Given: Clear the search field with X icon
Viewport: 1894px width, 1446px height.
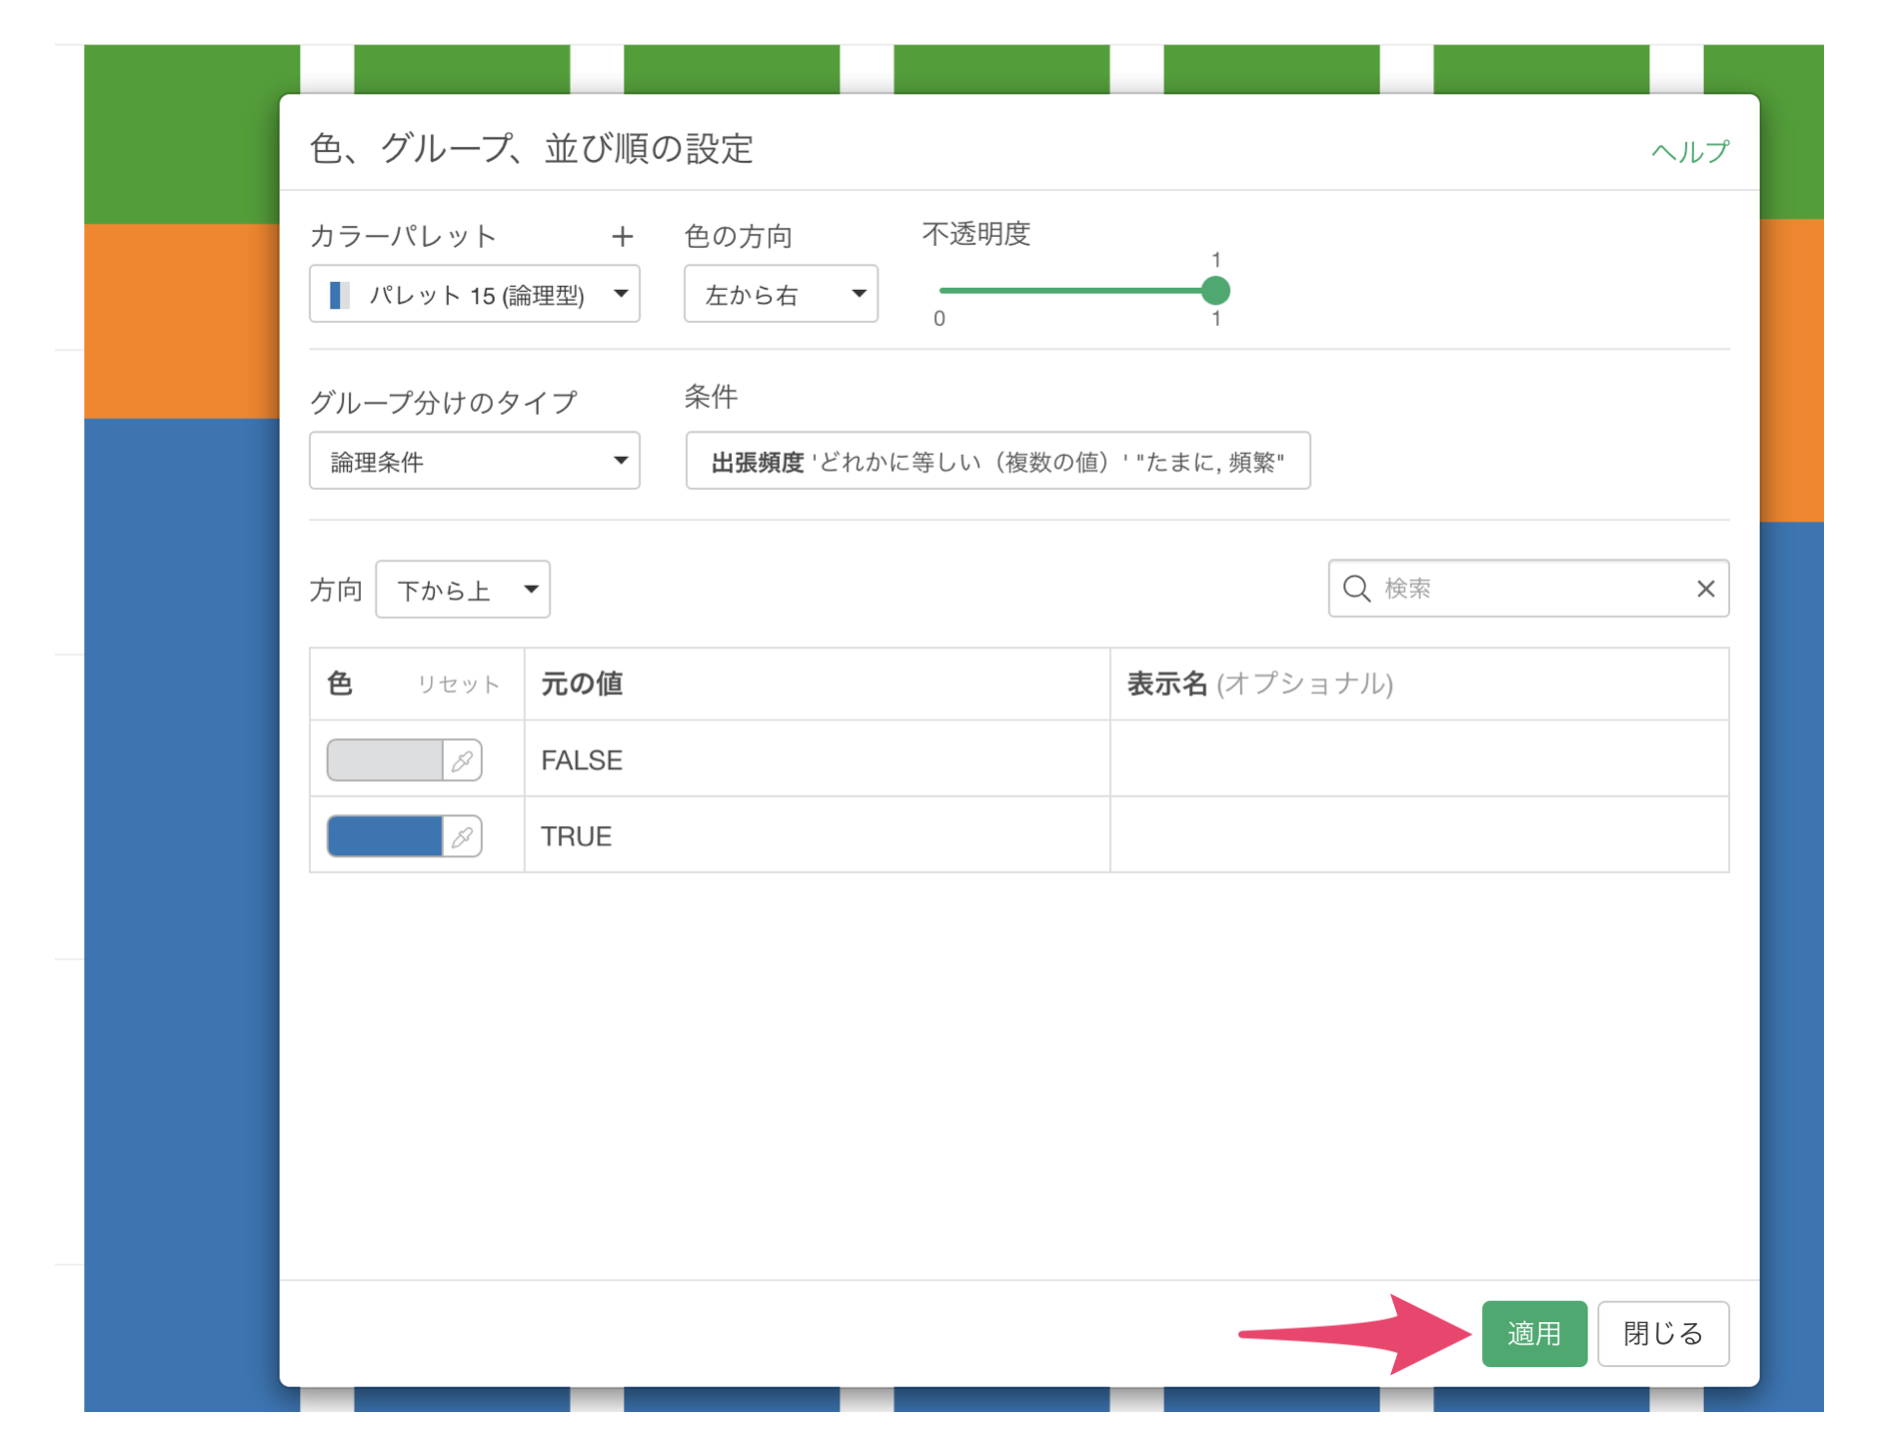Looking at the screenshot, I should click(x=1705, y=589).
